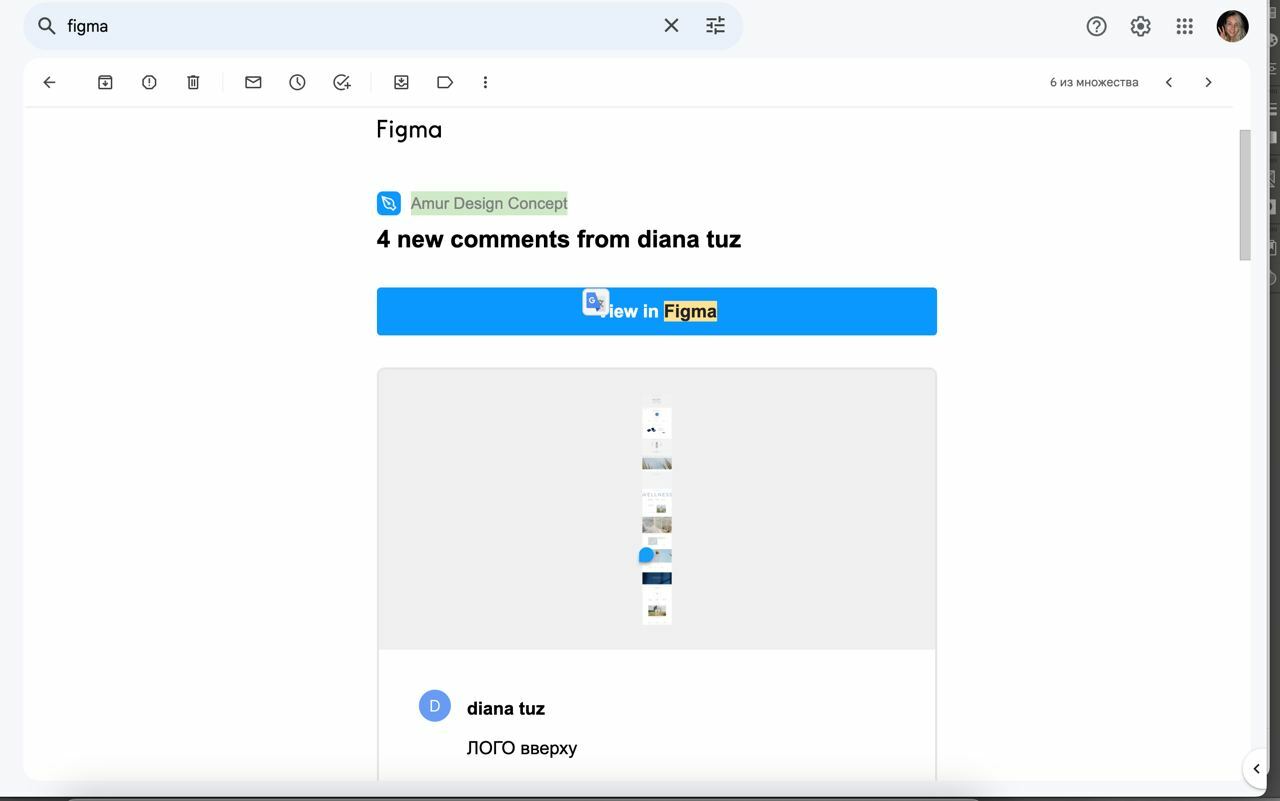The height and width of the screenshot is (801, 1280).
Task: Open the Move to menu
Action: [401, 82]
